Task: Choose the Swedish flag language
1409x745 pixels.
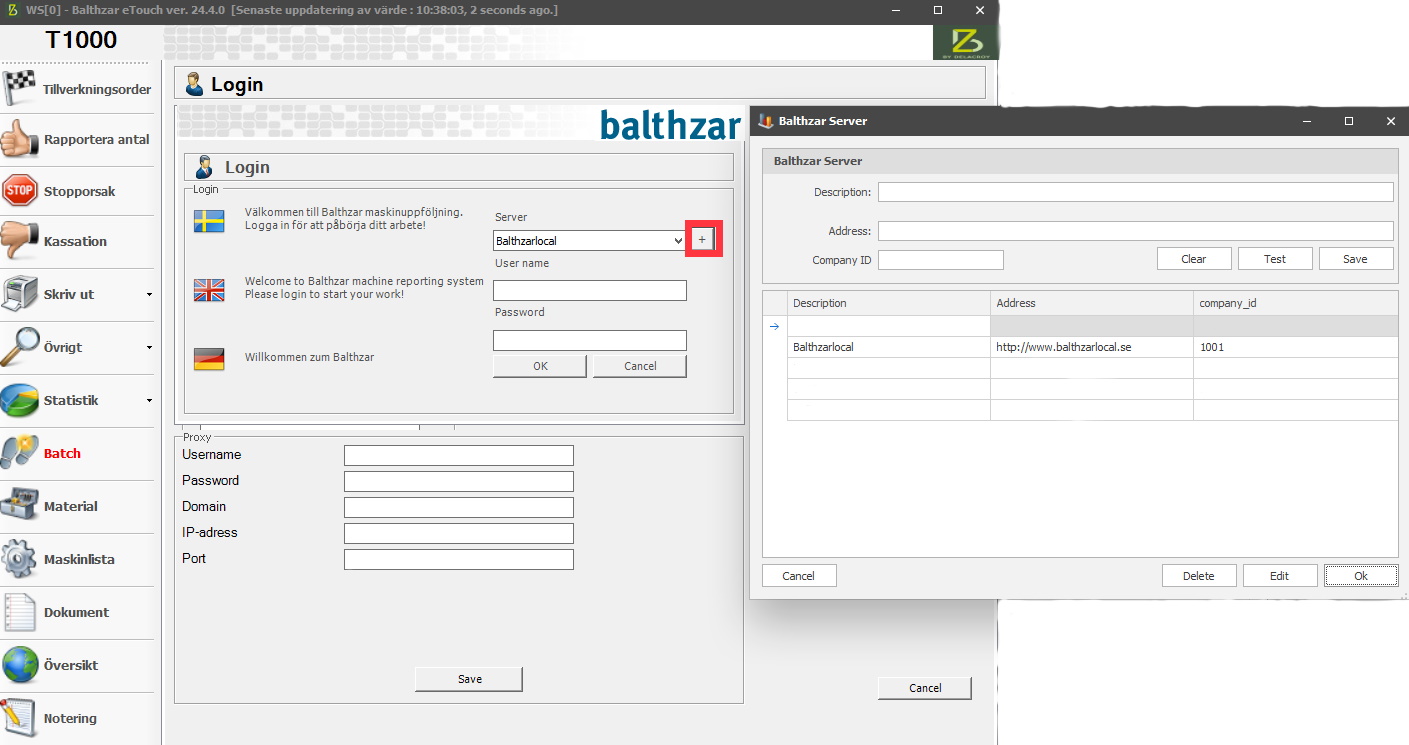Action: tap(209, 222)
